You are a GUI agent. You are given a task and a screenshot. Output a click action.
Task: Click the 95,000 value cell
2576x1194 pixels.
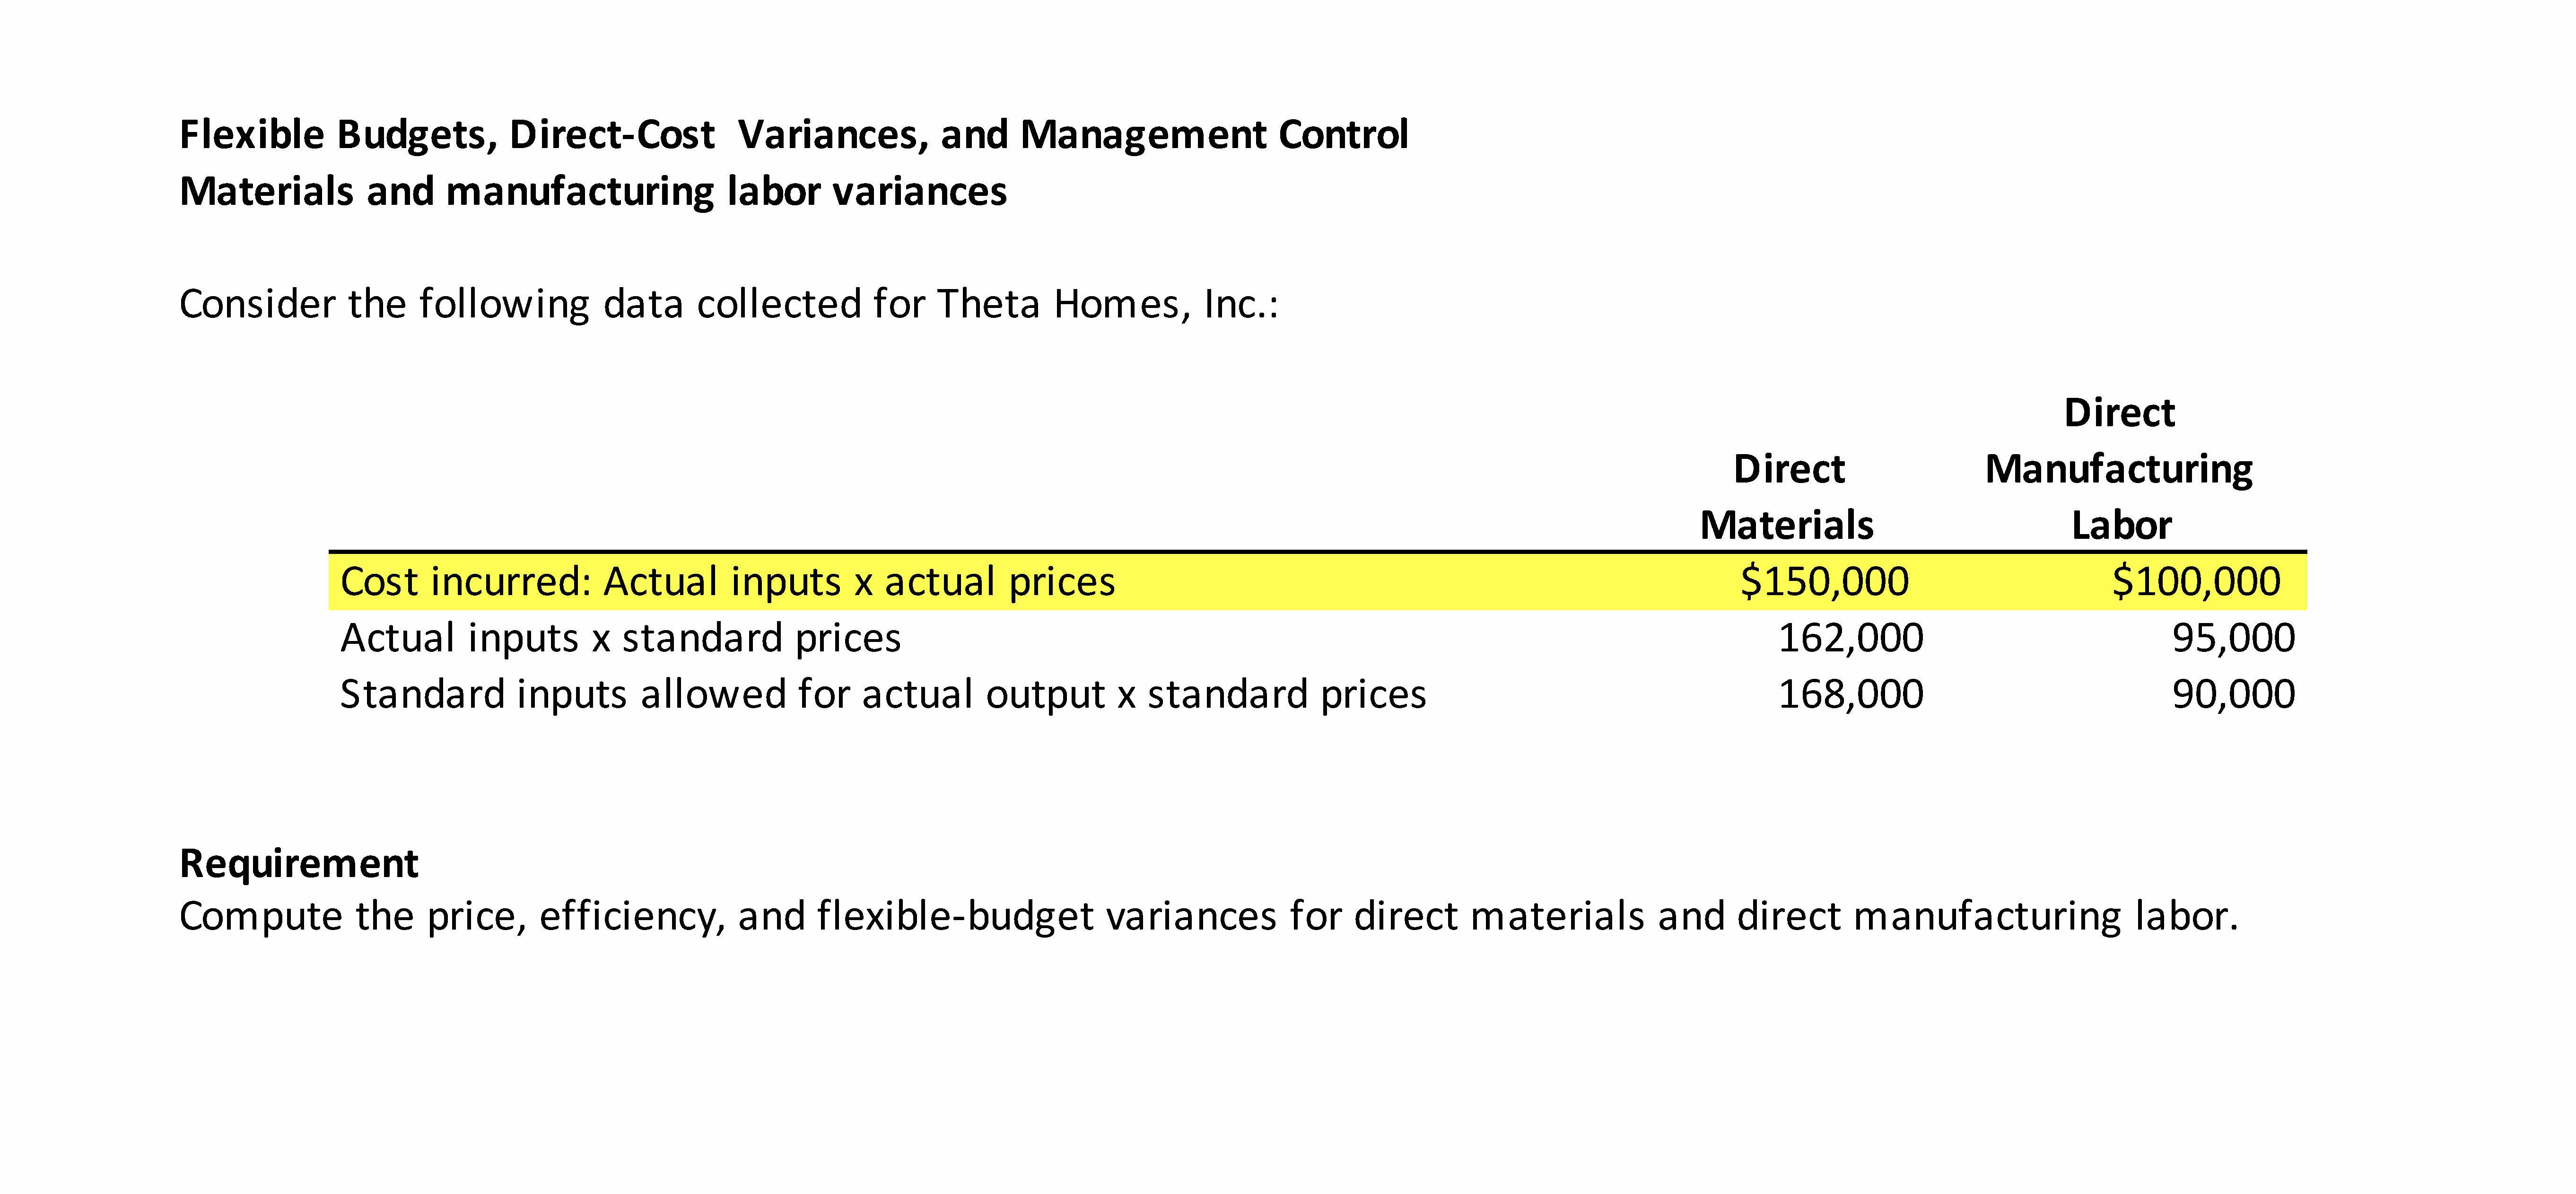click(2233, 638)
